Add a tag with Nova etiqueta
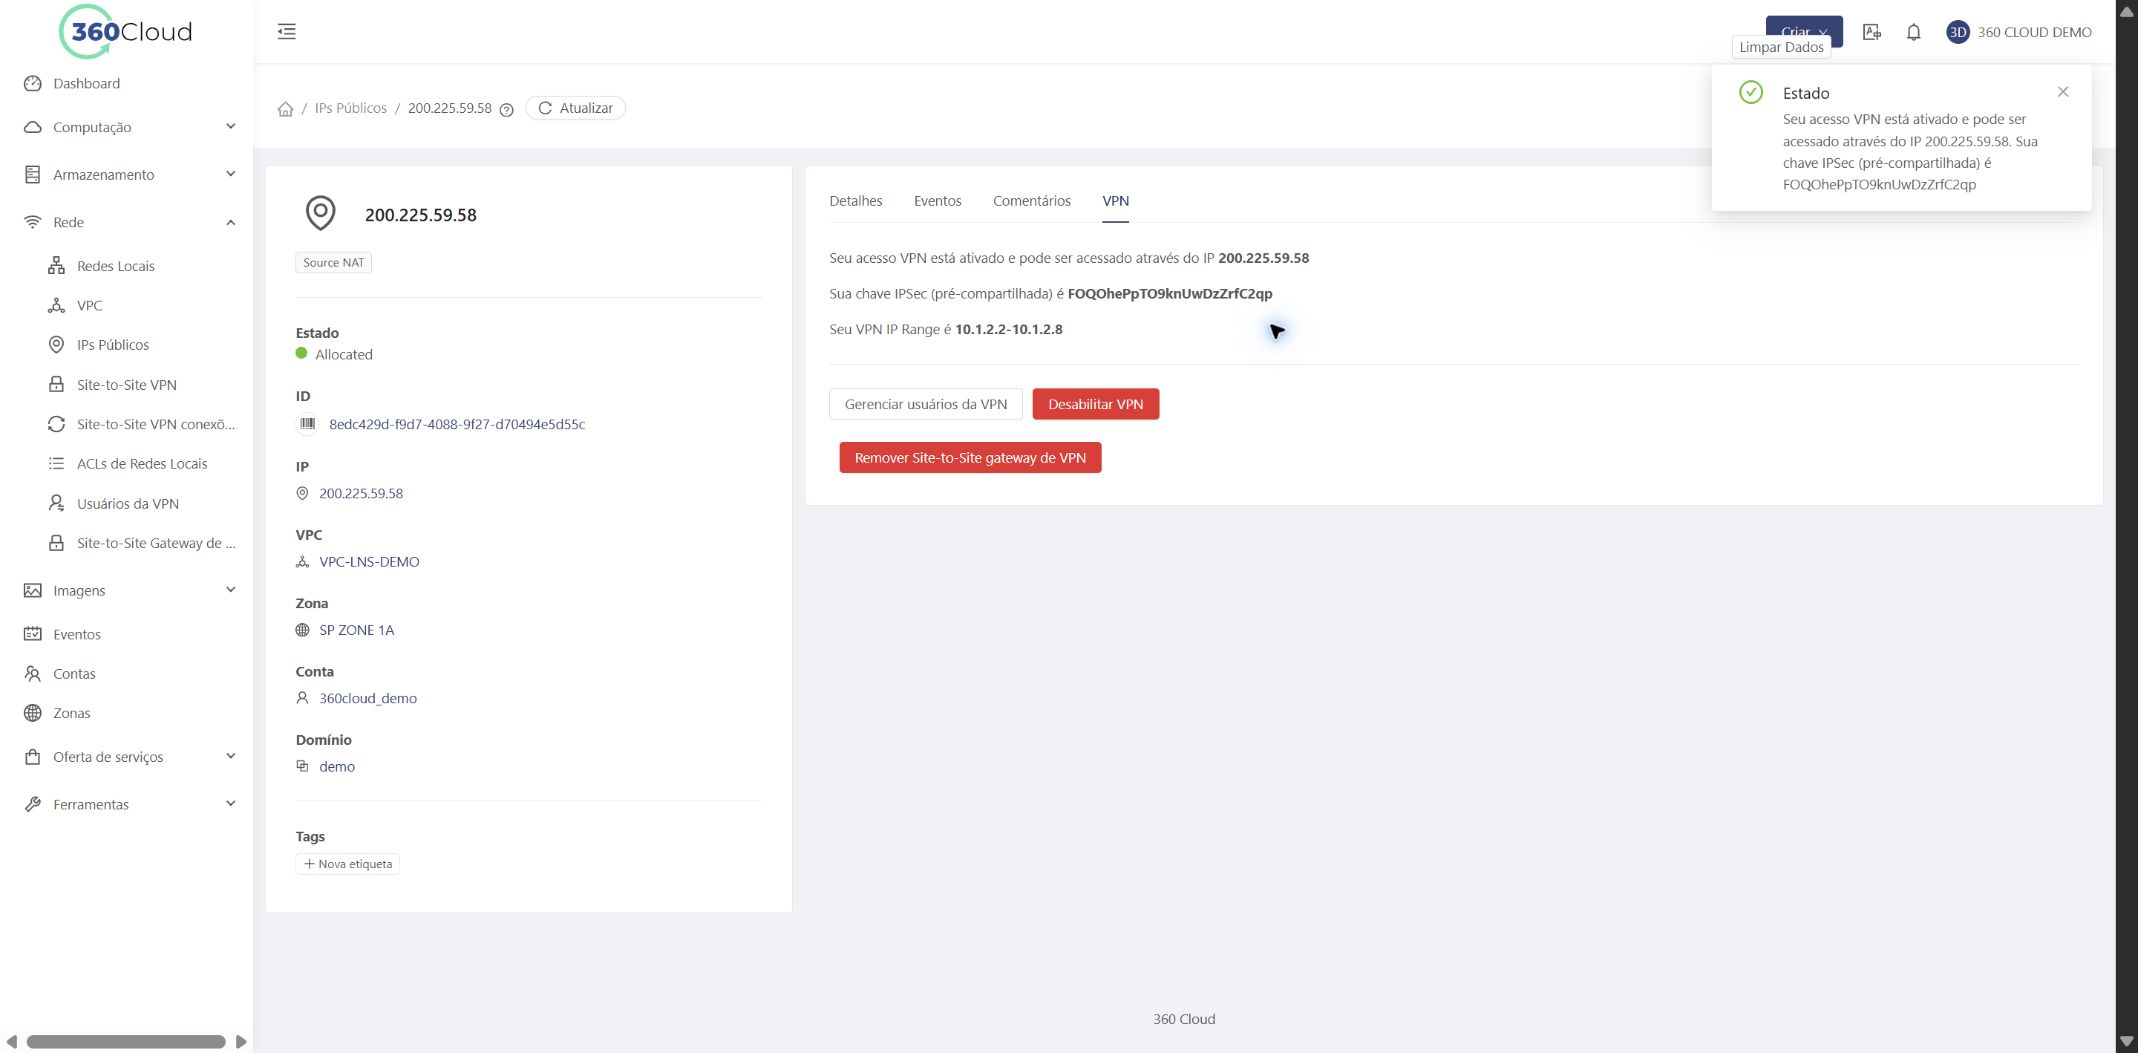 tap(347, 864)
